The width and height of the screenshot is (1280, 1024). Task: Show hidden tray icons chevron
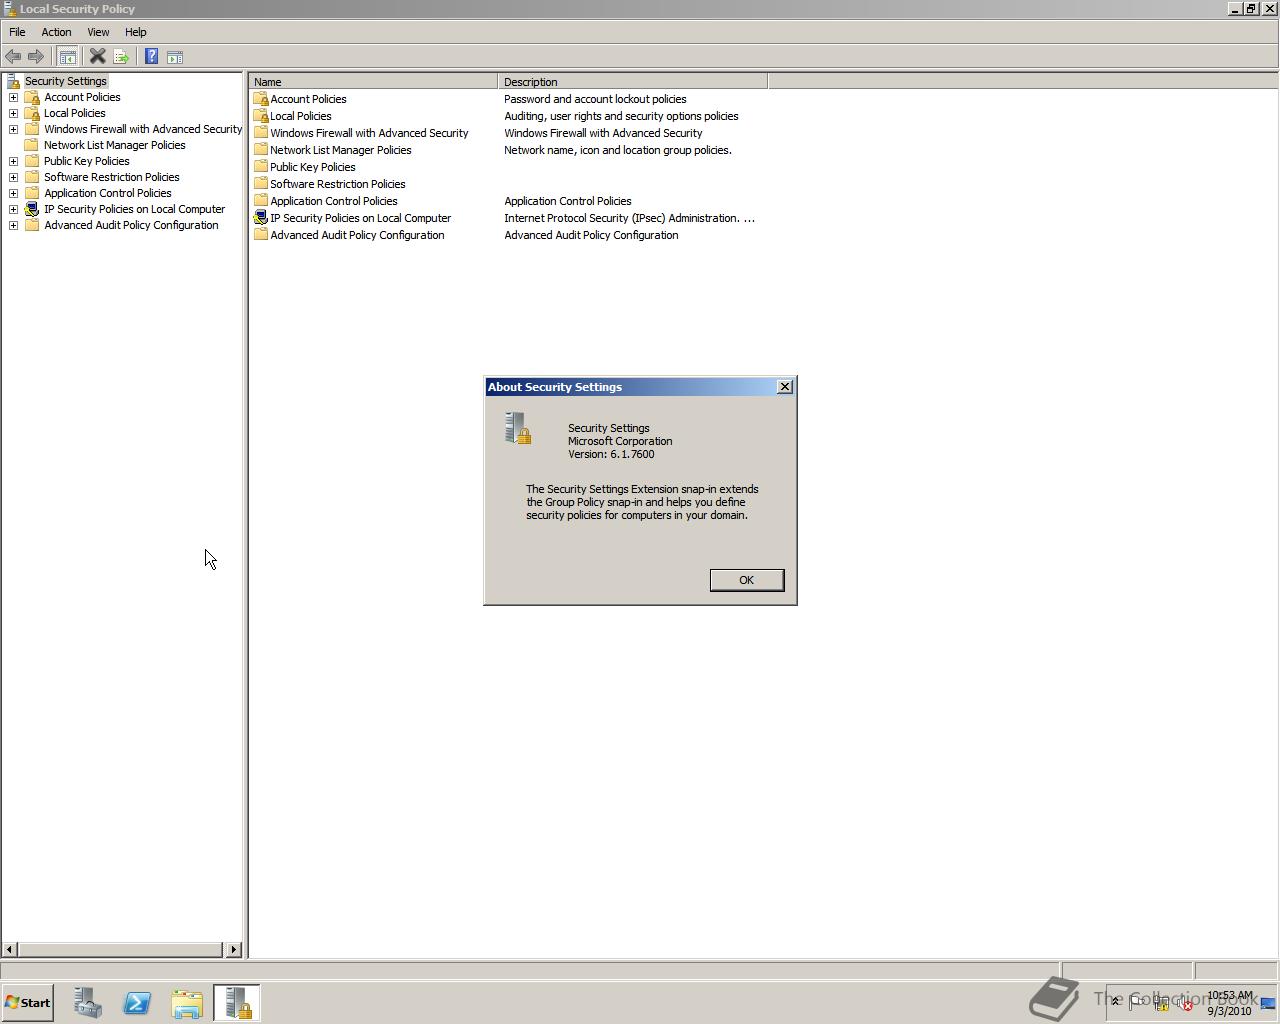[x=1115, y=1002]
